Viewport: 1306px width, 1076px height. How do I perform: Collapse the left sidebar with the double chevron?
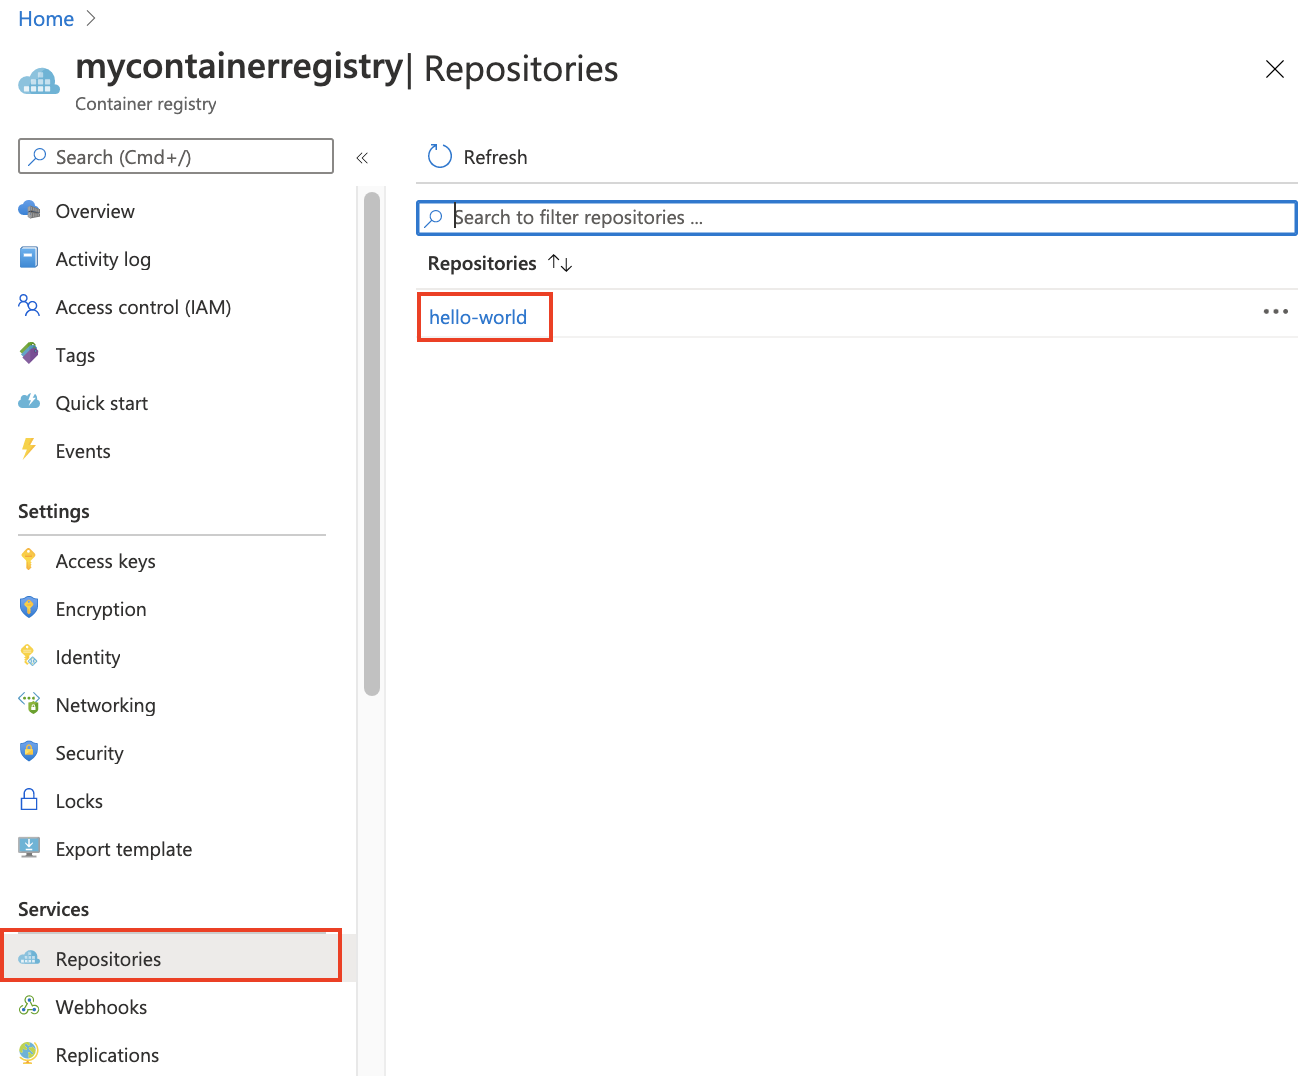click(x=362, y=157)
